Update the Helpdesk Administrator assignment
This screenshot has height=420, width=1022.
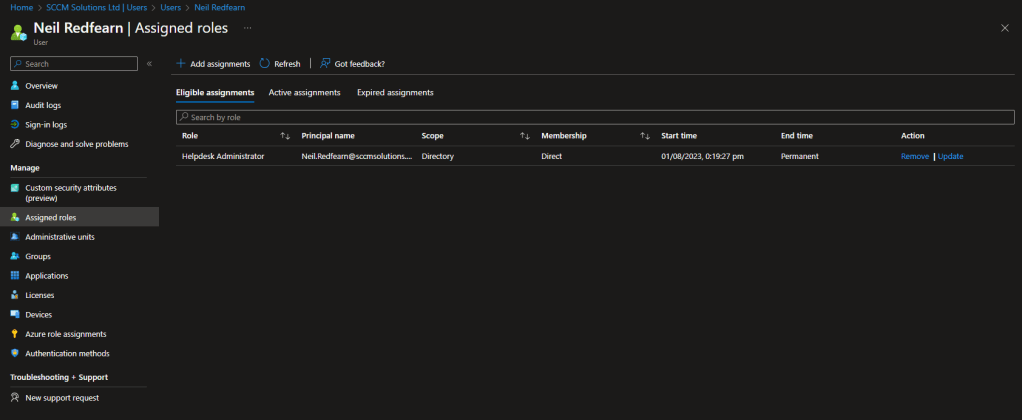[951, 157]
